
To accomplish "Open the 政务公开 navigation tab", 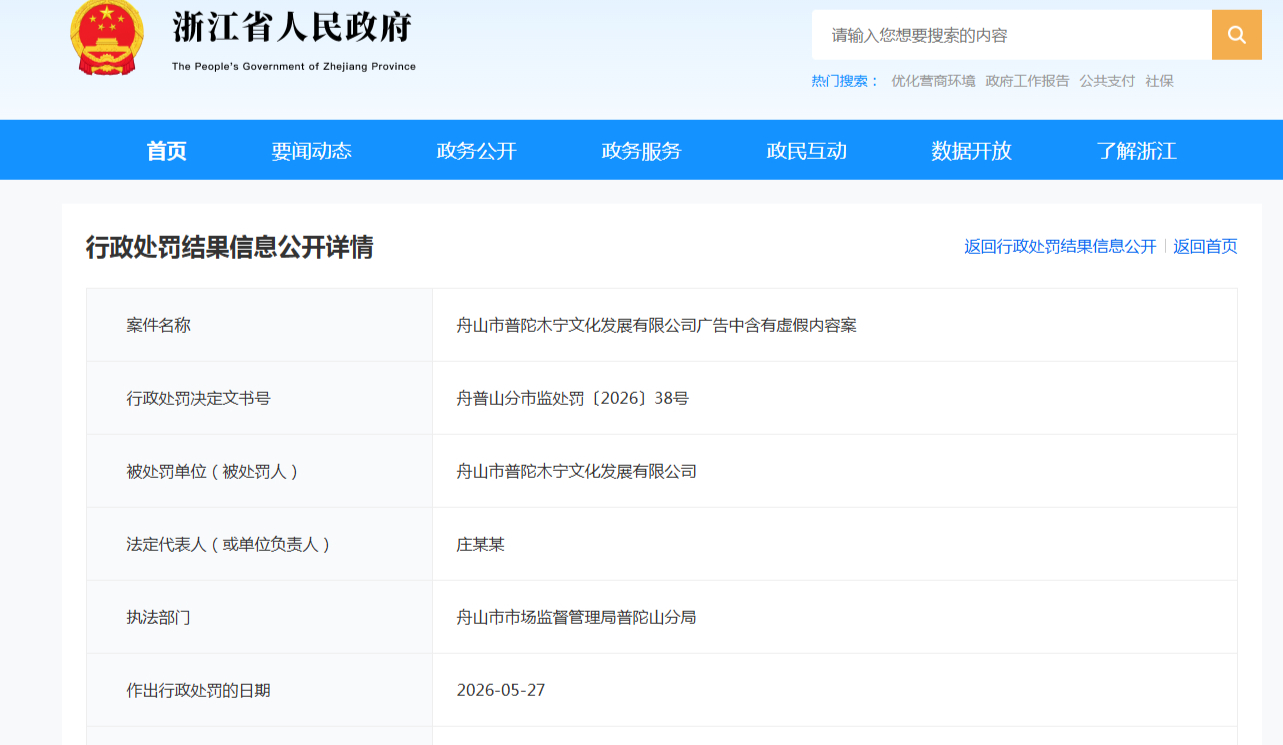I will point(477,151).
